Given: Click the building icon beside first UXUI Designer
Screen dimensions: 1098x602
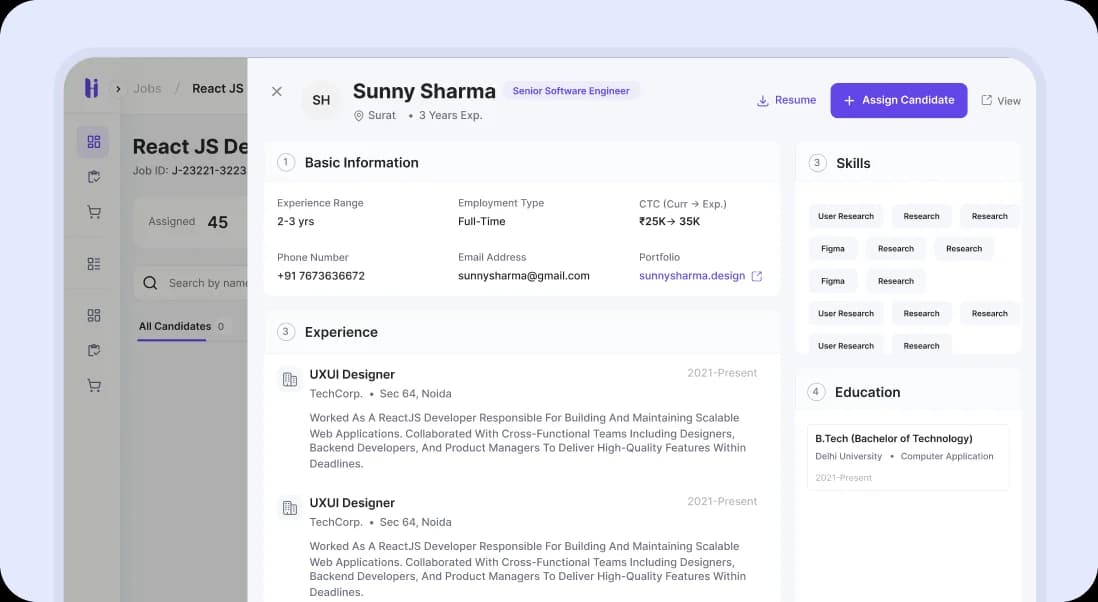Looking at the screenshot, I should coord(290,379).
